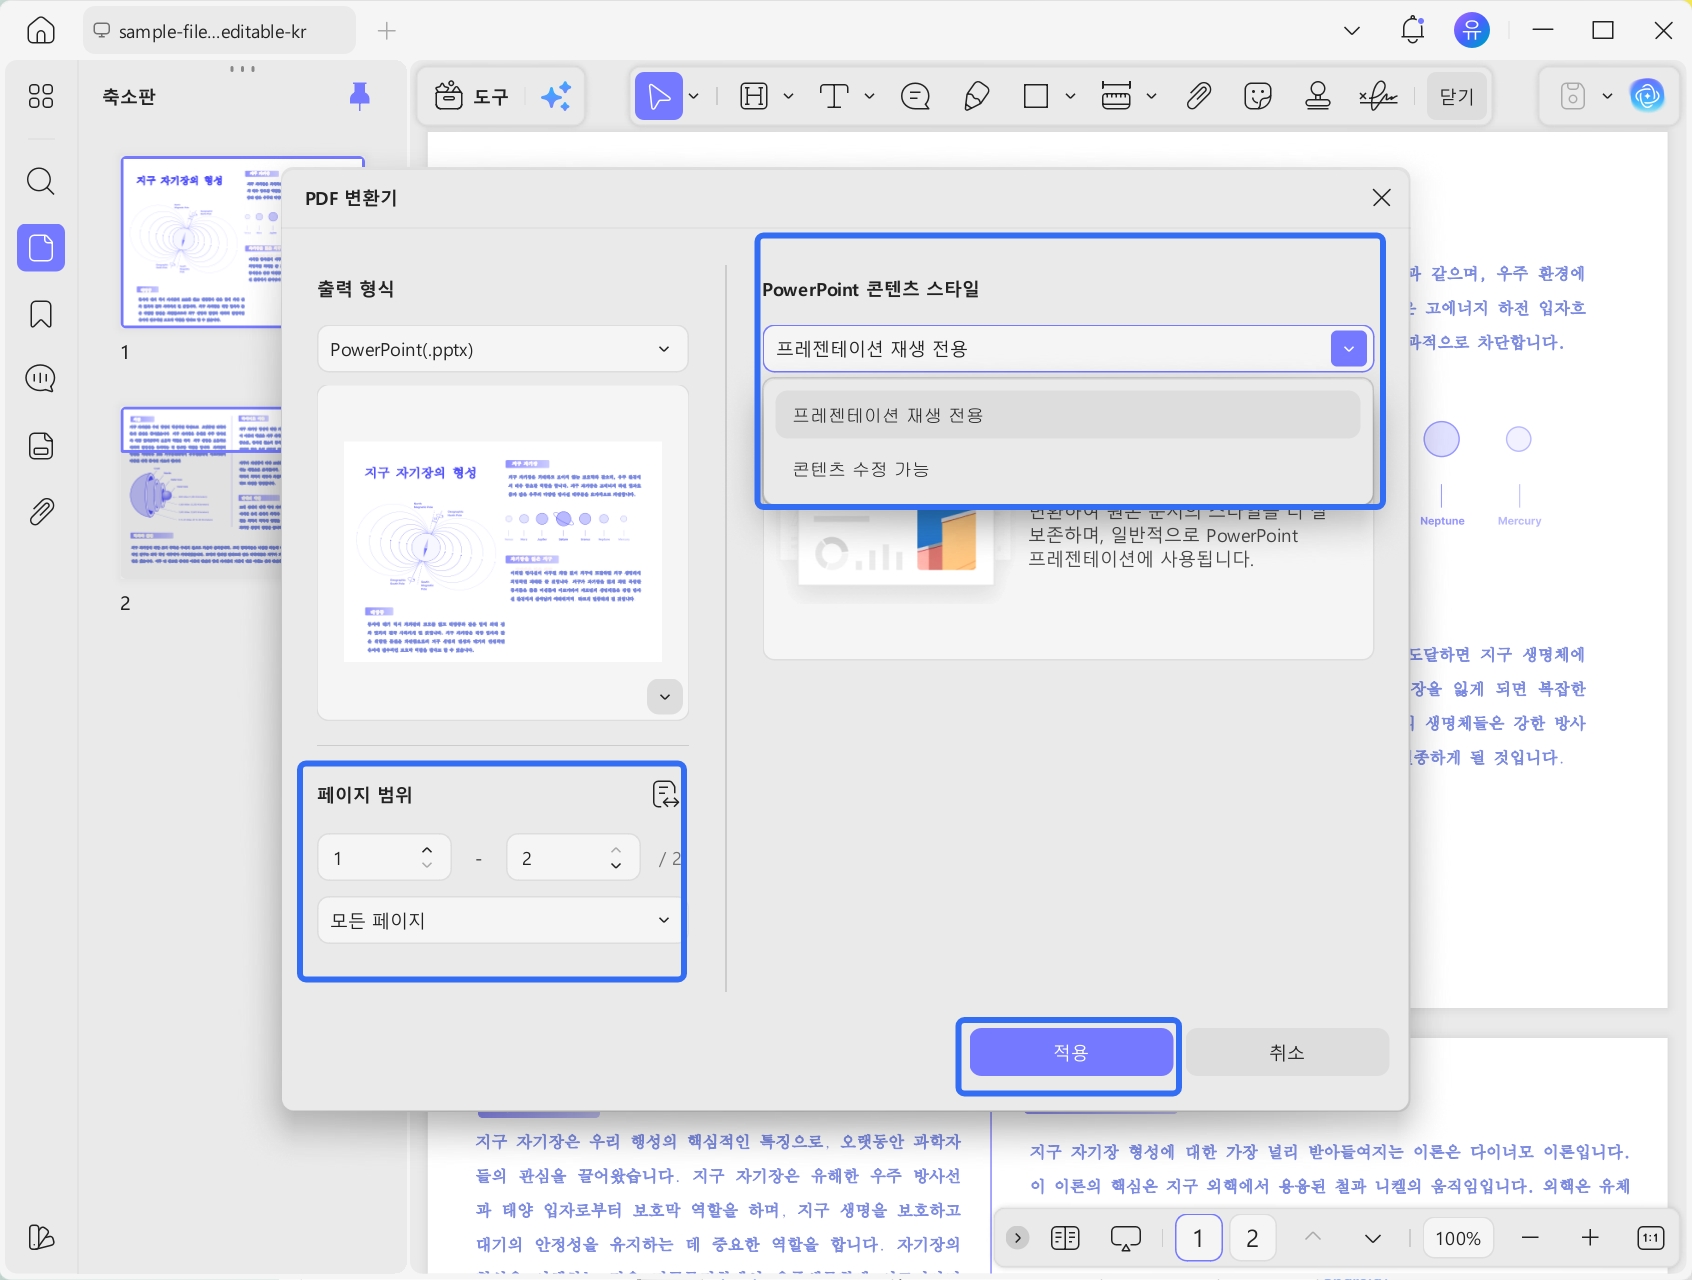Open the user profile avatar
The height and width of the screenshot is (1280, 1692).
pyautogui.click(x=1472, y=30)
